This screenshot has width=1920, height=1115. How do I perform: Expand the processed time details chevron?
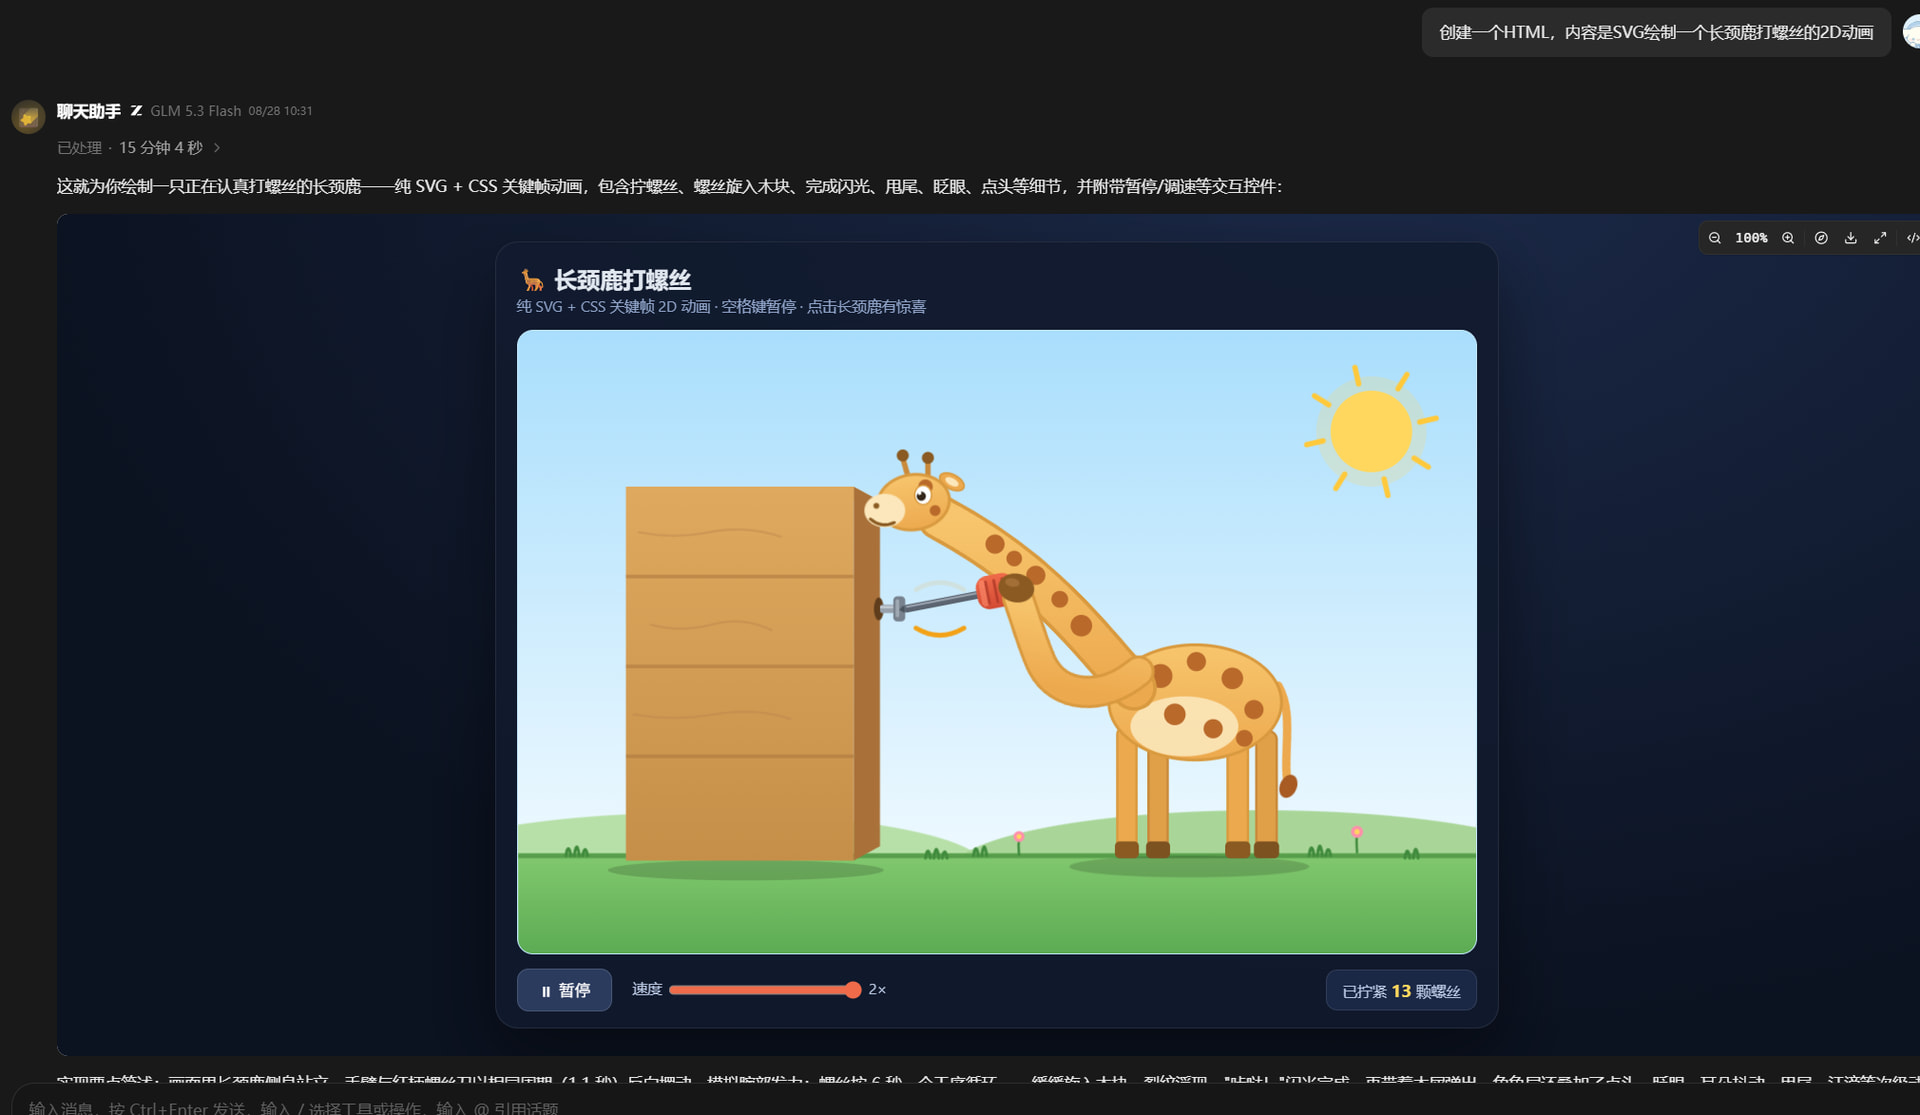[217, 148]
